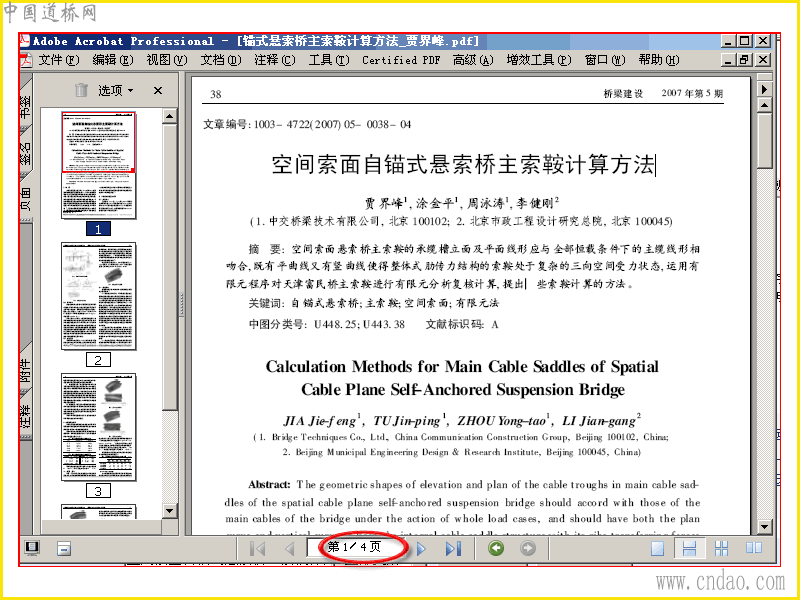The height and width of the screenshot is (600, 800).
Task: Switch to the 注释 comments side tab
Action: coord(26,416)
